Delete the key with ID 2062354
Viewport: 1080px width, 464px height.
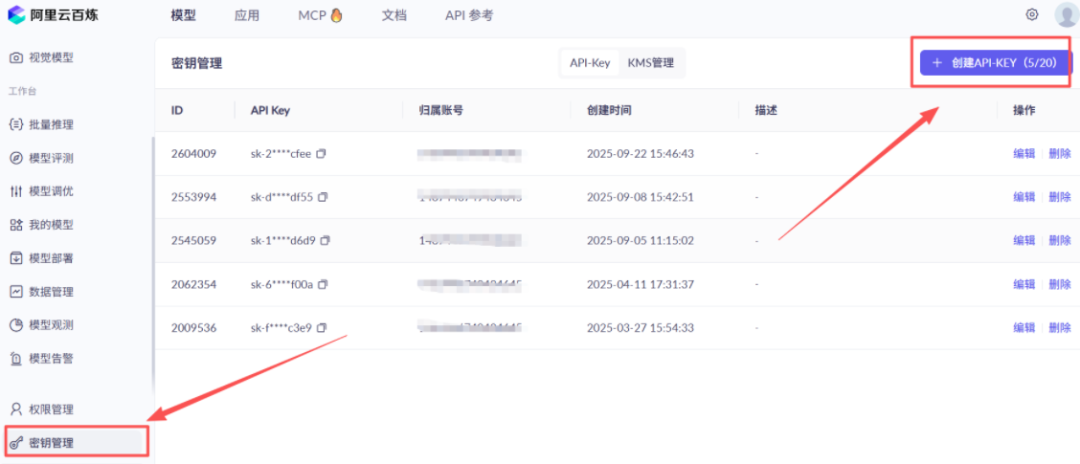[x=1060, y=284]
